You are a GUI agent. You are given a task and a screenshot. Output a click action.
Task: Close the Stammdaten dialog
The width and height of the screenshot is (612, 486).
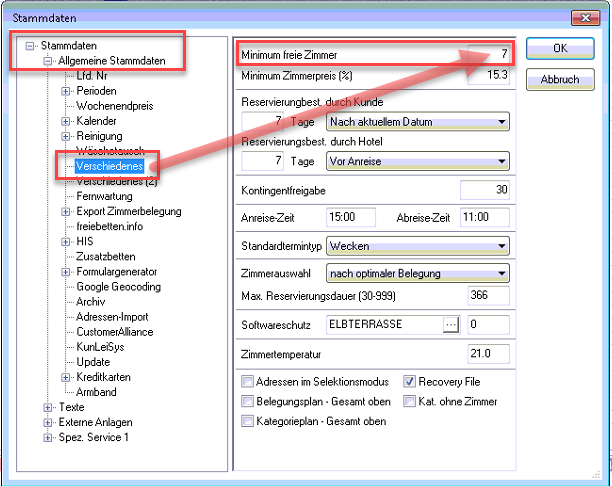point(585,18)
